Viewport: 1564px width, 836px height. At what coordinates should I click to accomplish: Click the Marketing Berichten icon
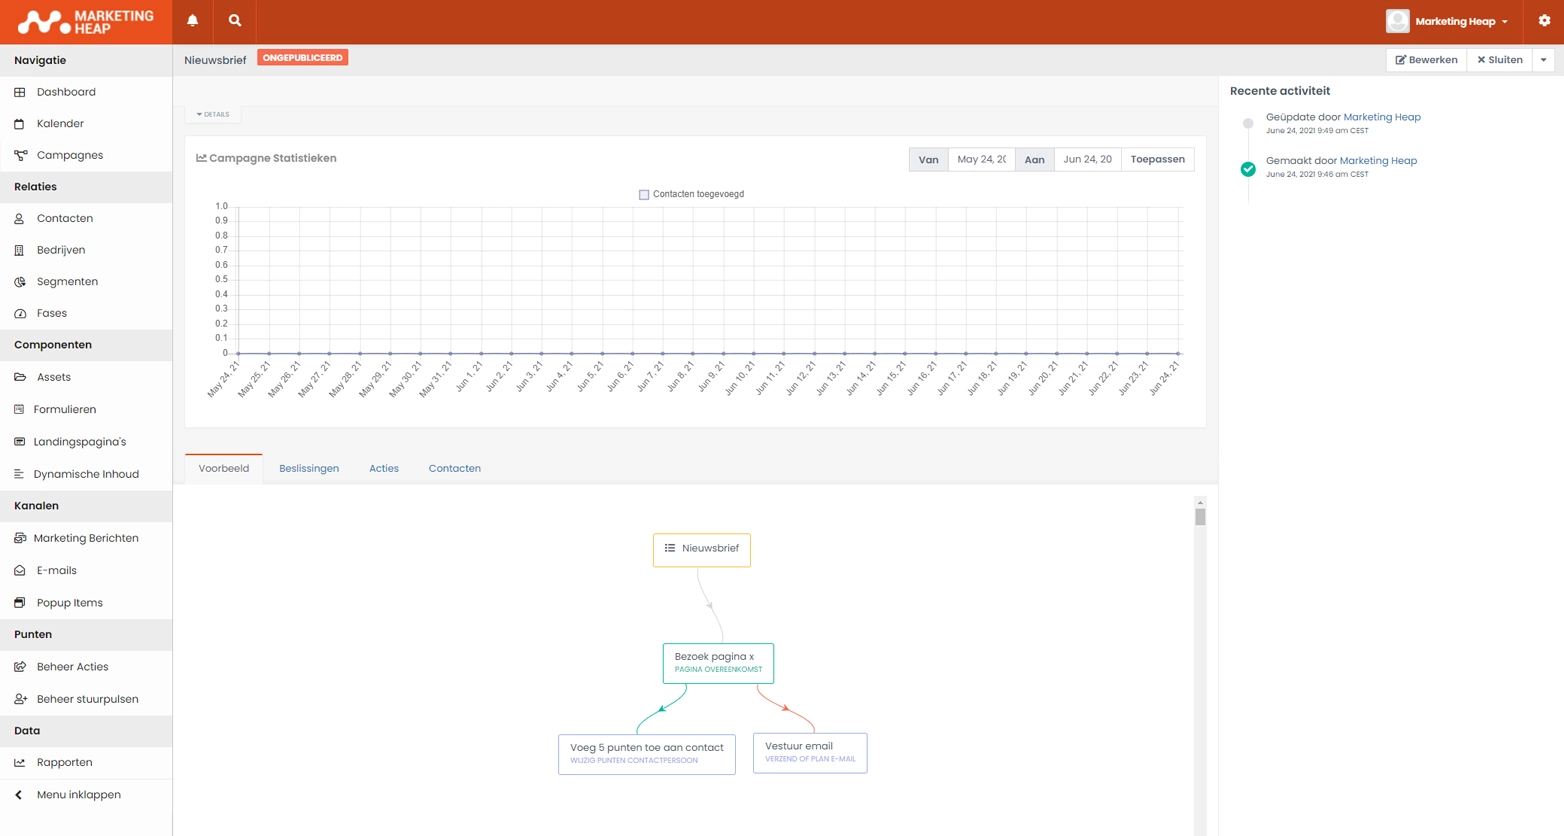pyautogui.click(x=19, y=538)
